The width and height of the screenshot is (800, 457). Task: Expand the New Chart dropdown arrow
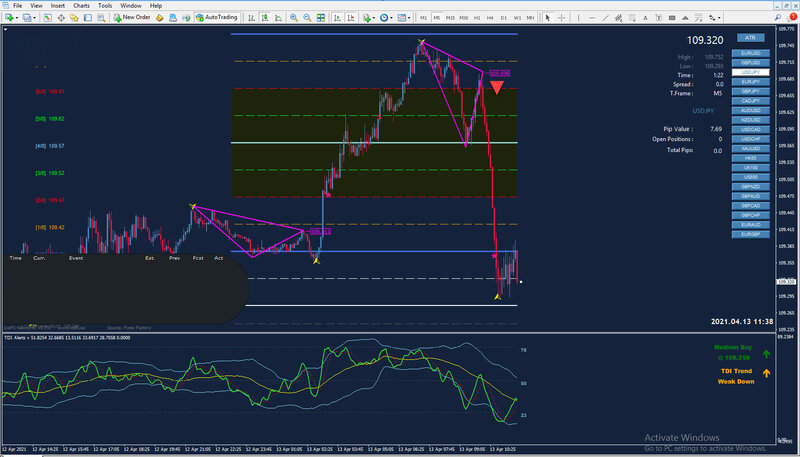[x=17, y=18]
